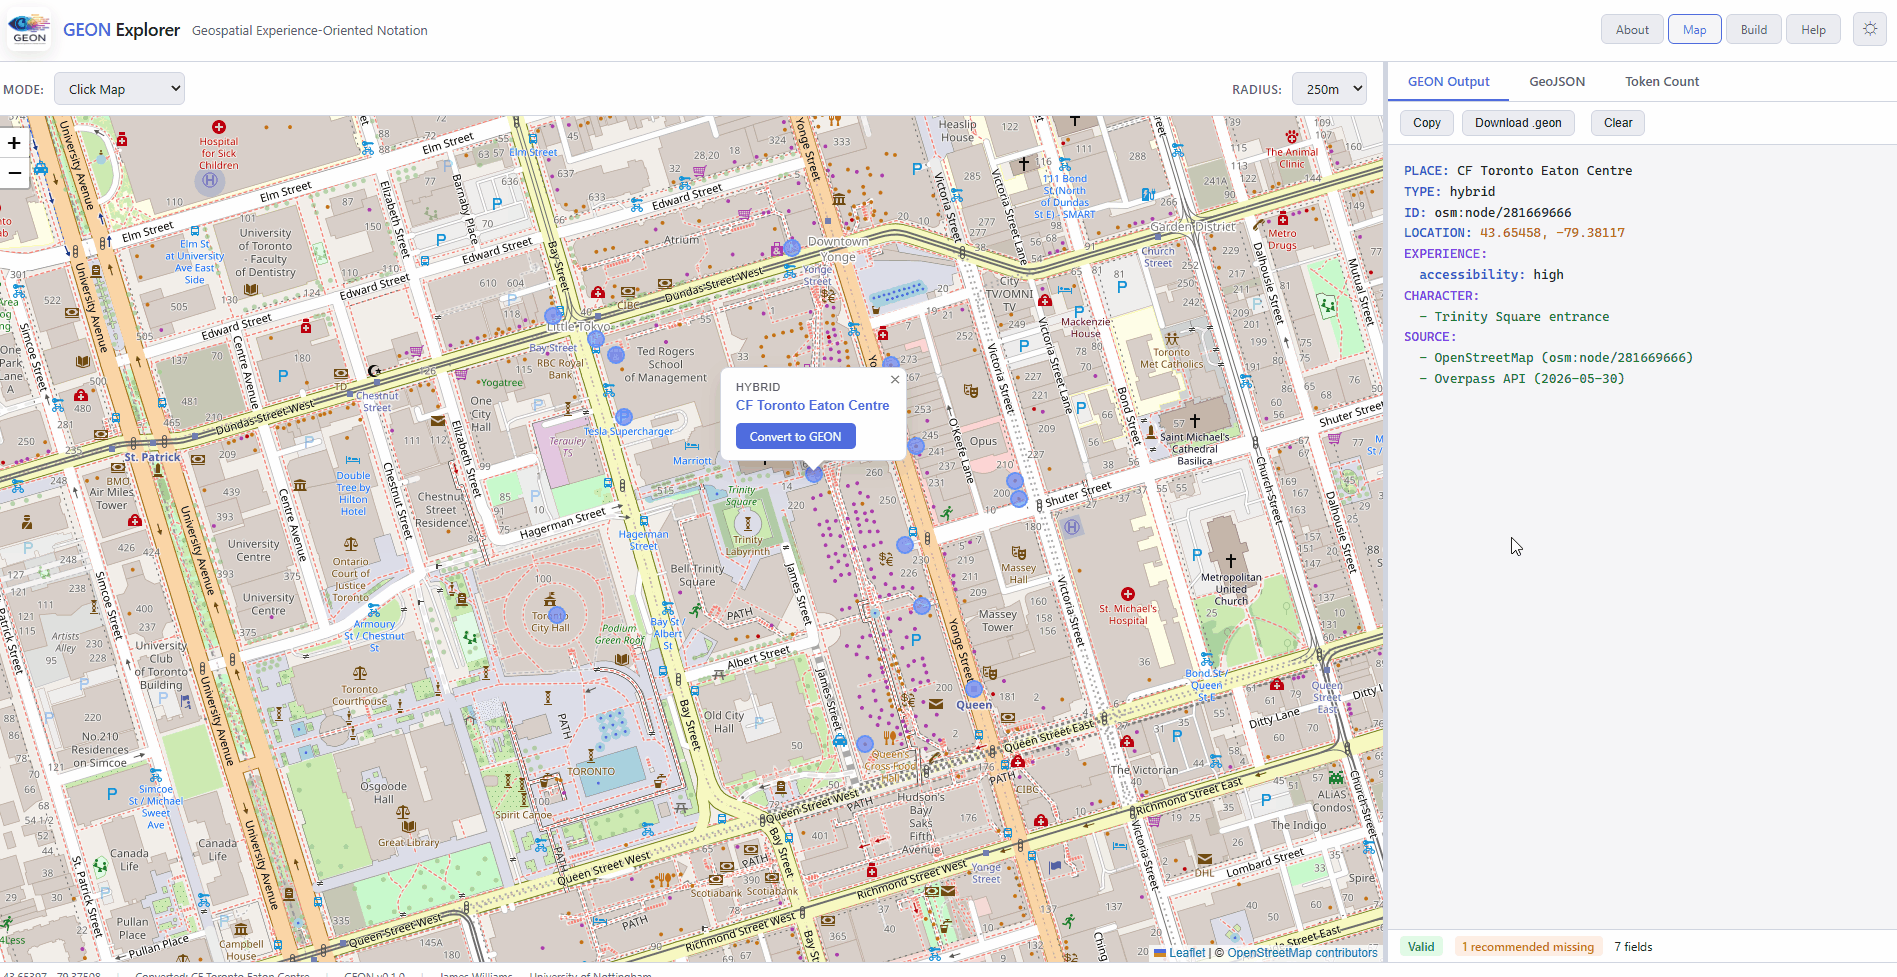Click the 7 fields status text
Image resolution: width=1897 pixels, height=977 pixels.
click(1633, 947)
